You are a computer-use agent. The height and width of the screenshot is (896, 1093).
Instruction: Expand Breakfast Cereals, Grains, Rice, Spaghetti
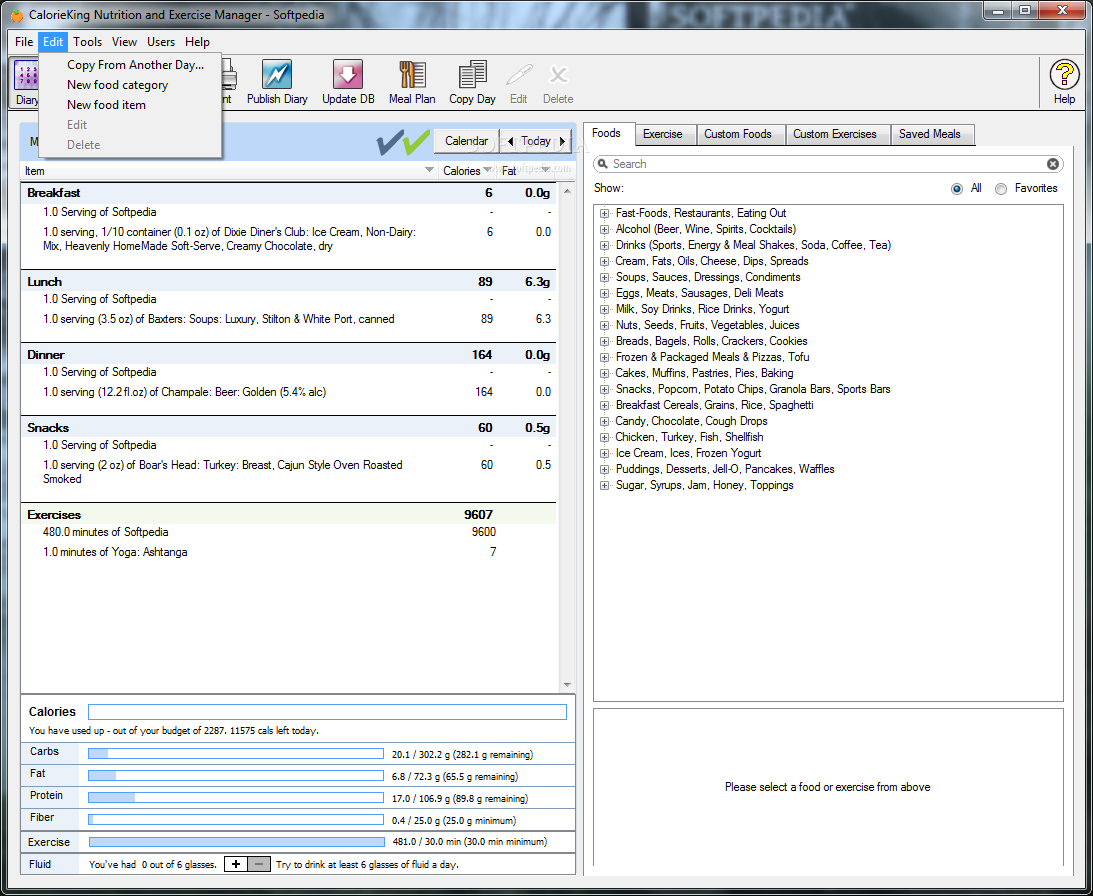coord(604,406)
